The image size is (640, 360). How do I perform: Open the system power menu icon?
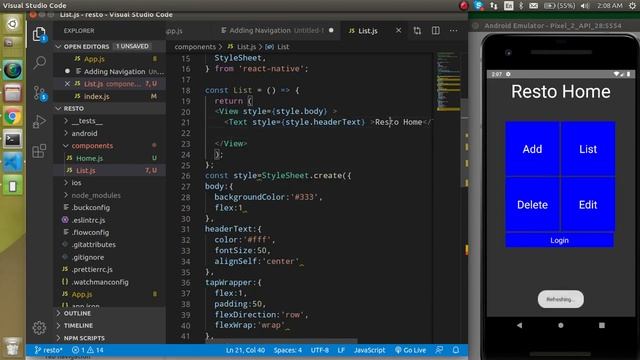tap(633, 5)
